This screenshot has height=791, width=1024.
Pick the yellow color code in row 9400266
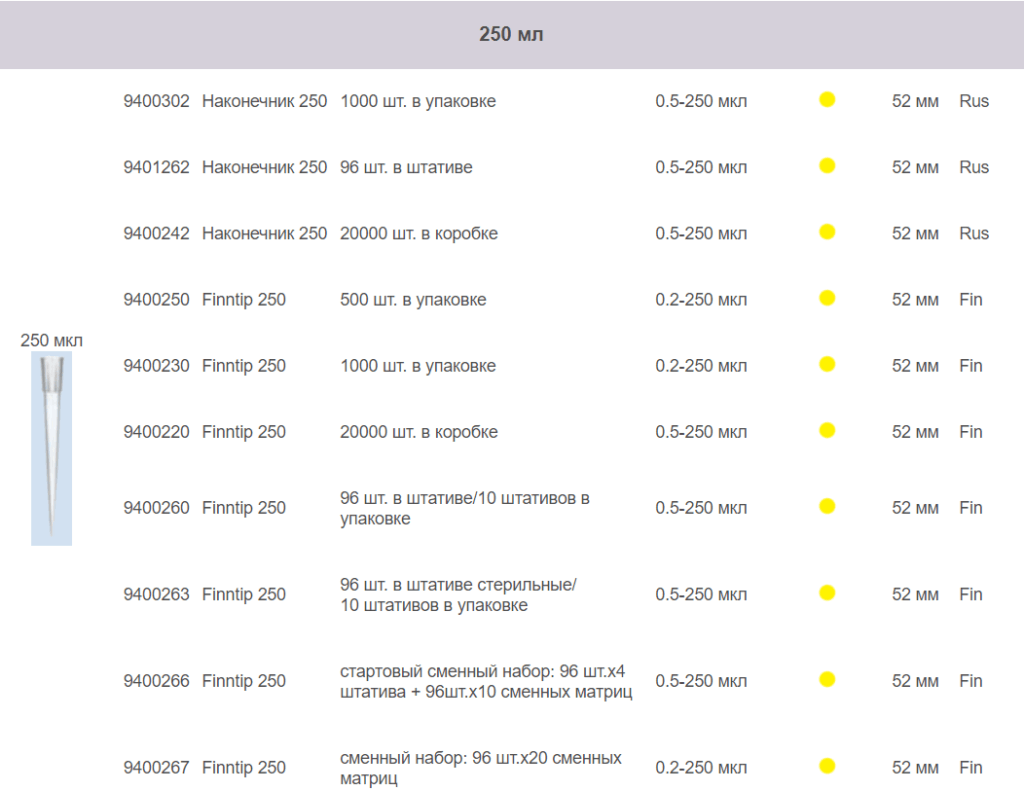point(827,680)
